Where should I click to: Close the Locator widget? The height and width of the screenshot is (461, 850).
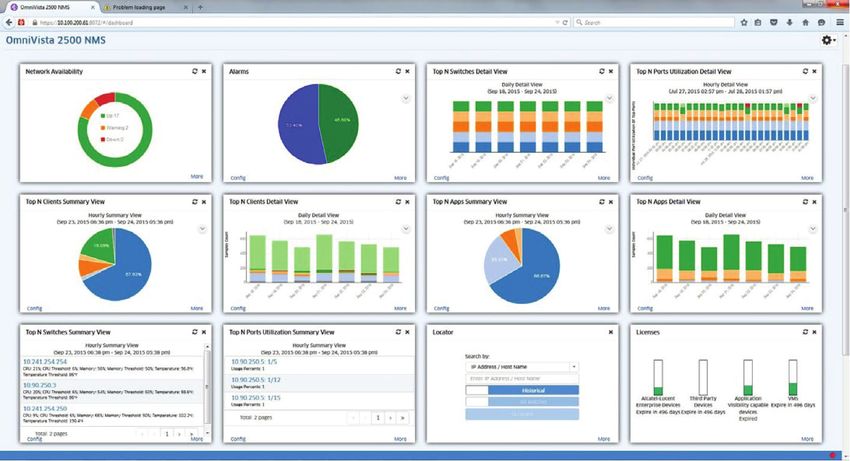click(x=611, y=332)
